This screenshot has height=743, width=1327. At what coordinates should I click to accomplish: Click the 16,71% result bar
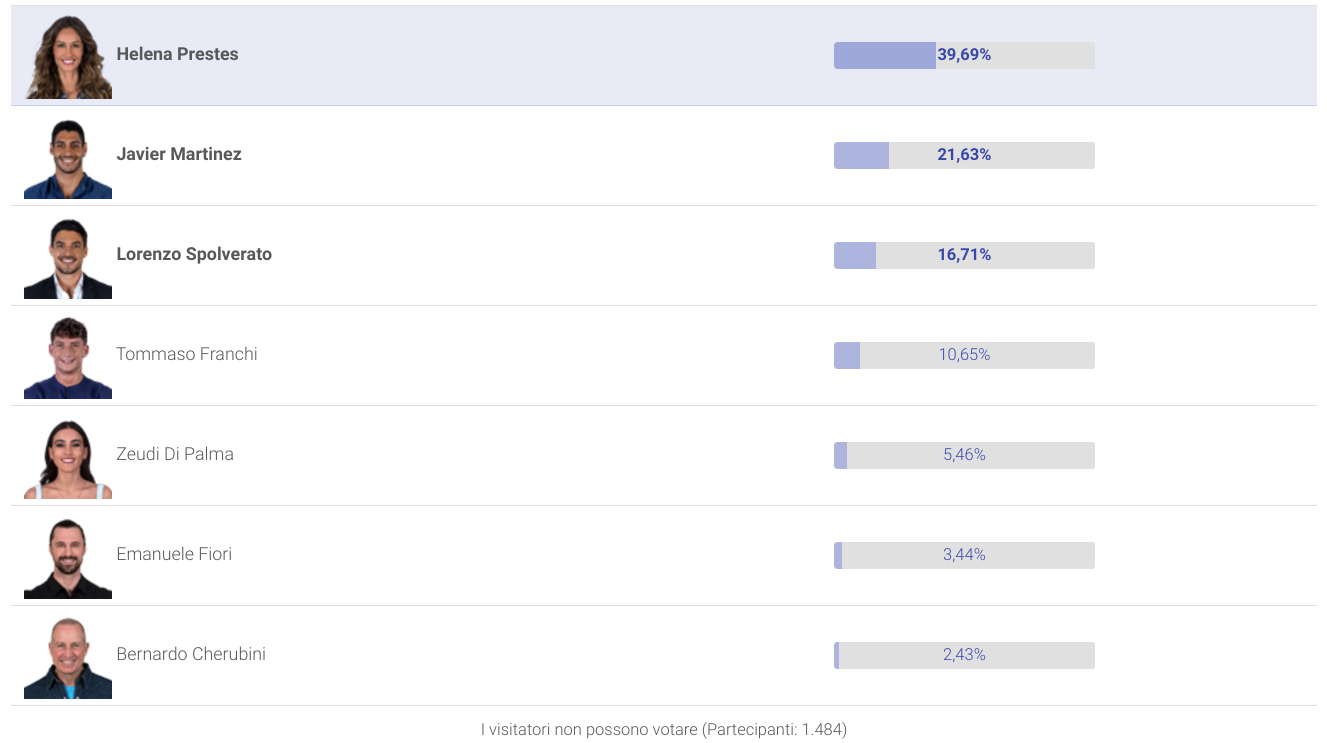coord(964,255)
